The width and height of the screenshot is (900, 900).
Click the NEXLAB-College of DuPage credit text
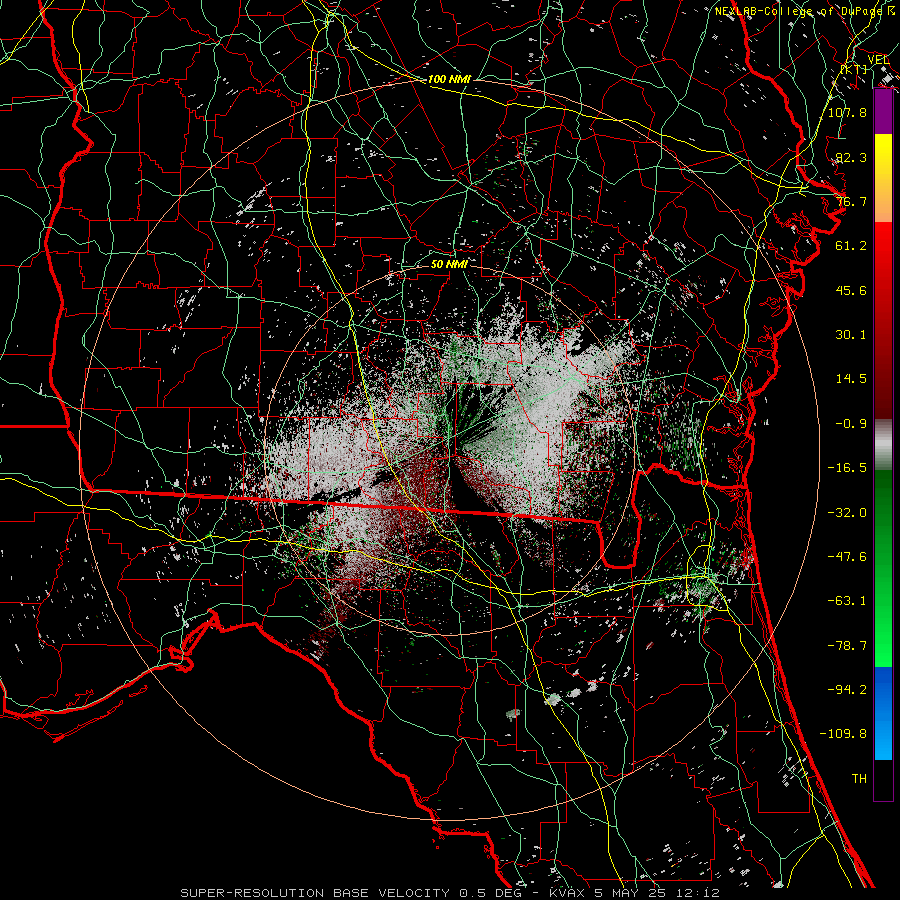pyautogui.click(x=805, y=11)
